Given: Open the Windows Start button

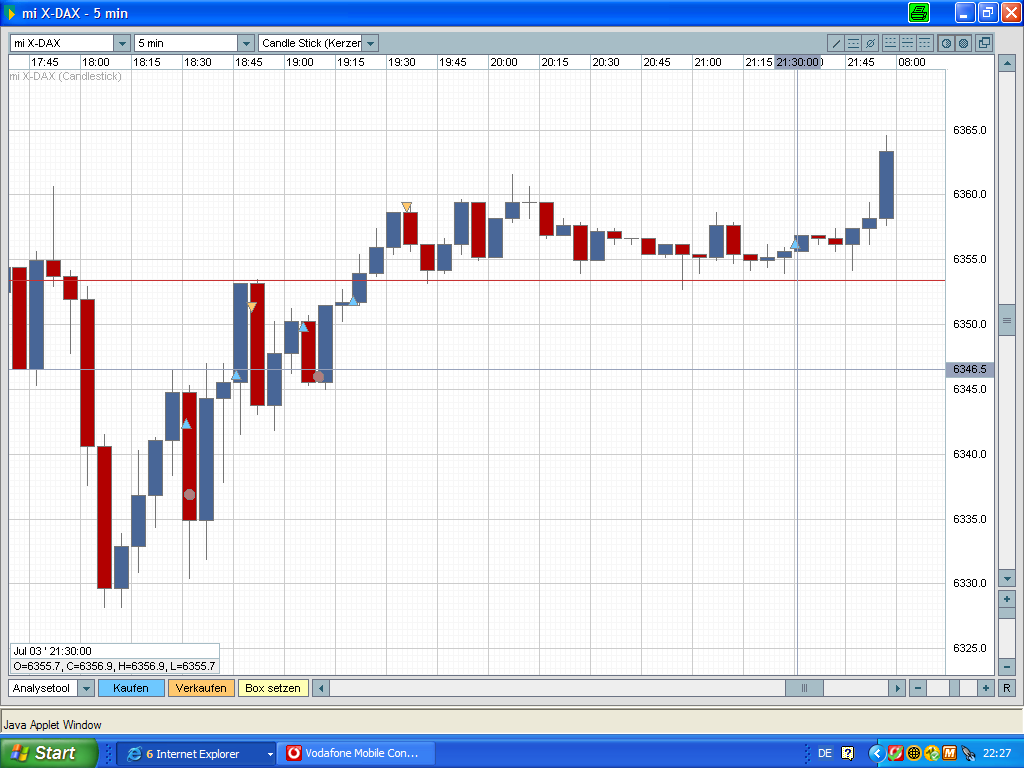Looking at the screenshot, I should (x=48, y=753).
